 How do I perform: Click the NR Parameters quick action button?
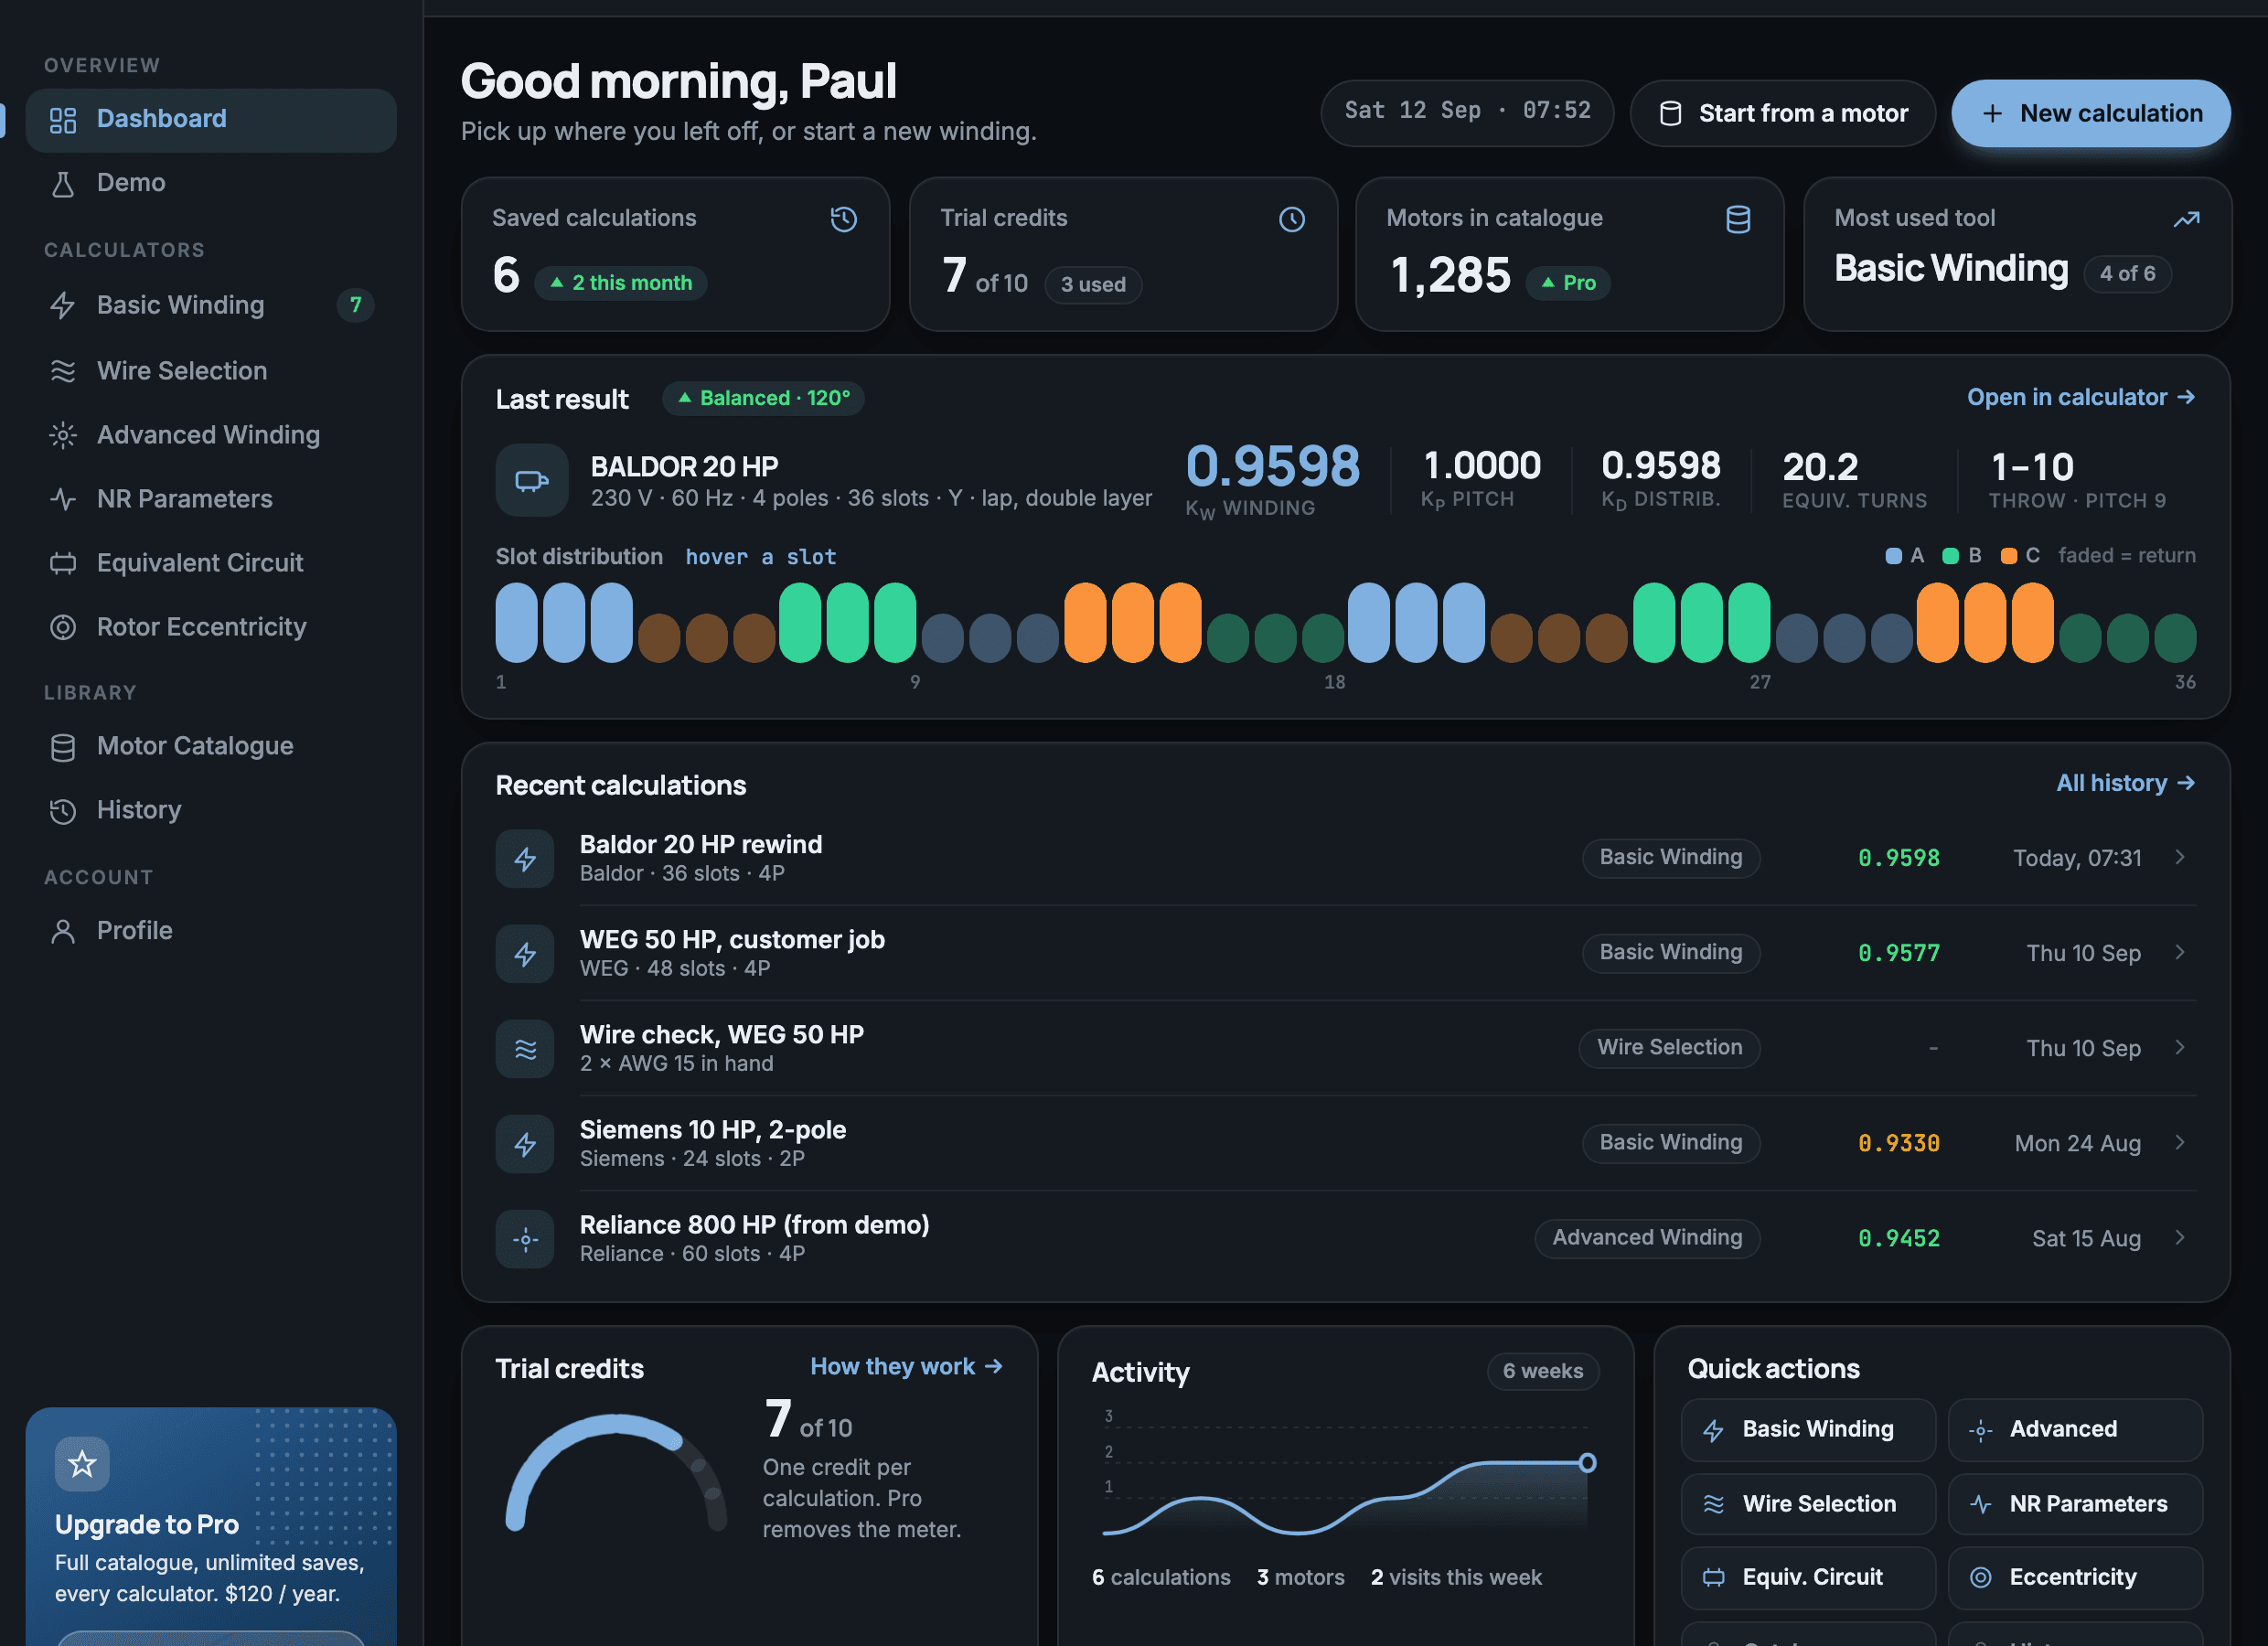[2075, 1504]
